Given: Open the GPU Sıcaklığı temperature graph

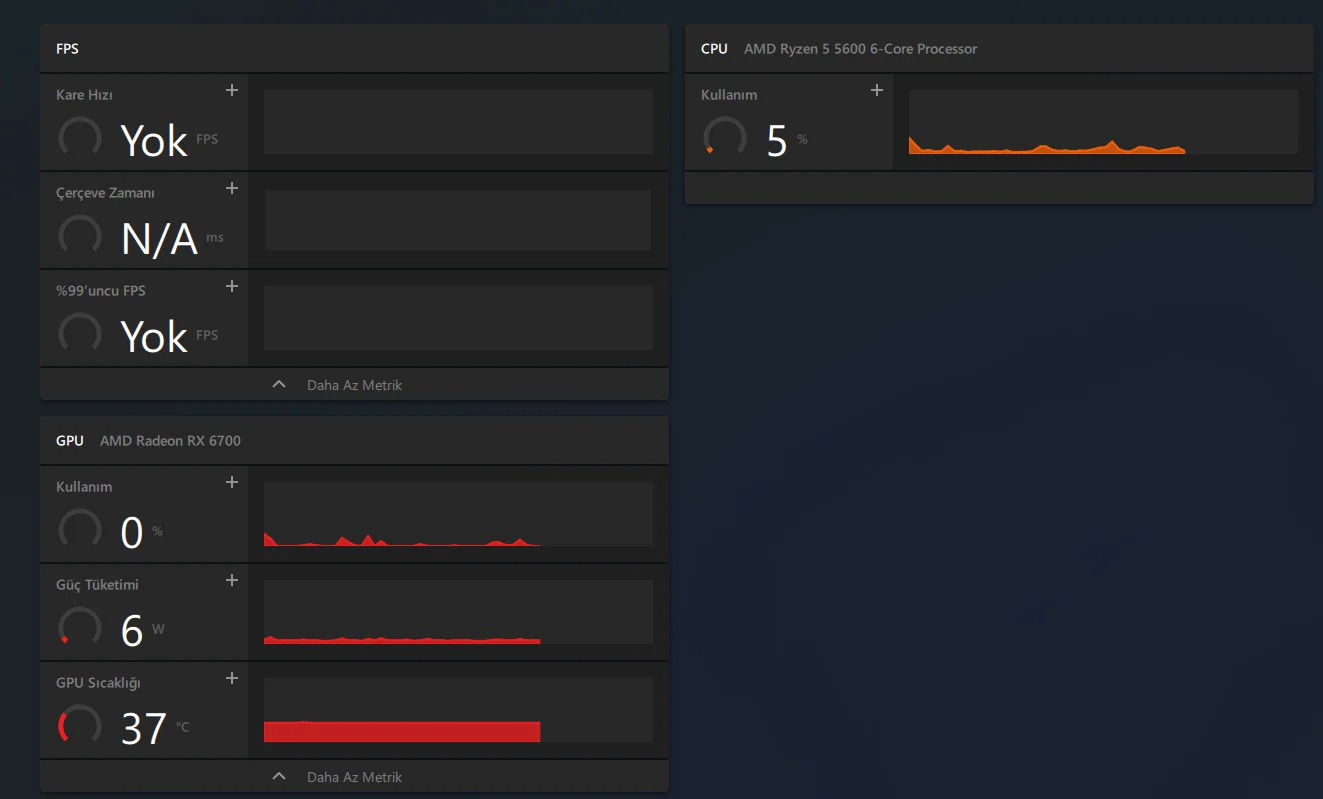Looking at the screenshot, I should tap(458, 710).
